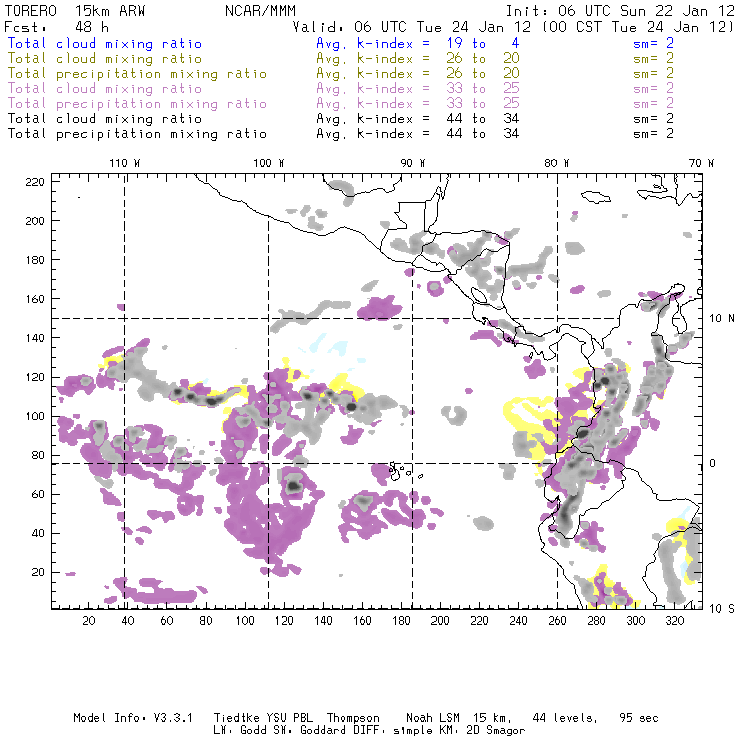The width and height of the screenshot is (740, 740).
Task: Click the "160" tick on the vertical axis
Action: click(x=35, y=299)
